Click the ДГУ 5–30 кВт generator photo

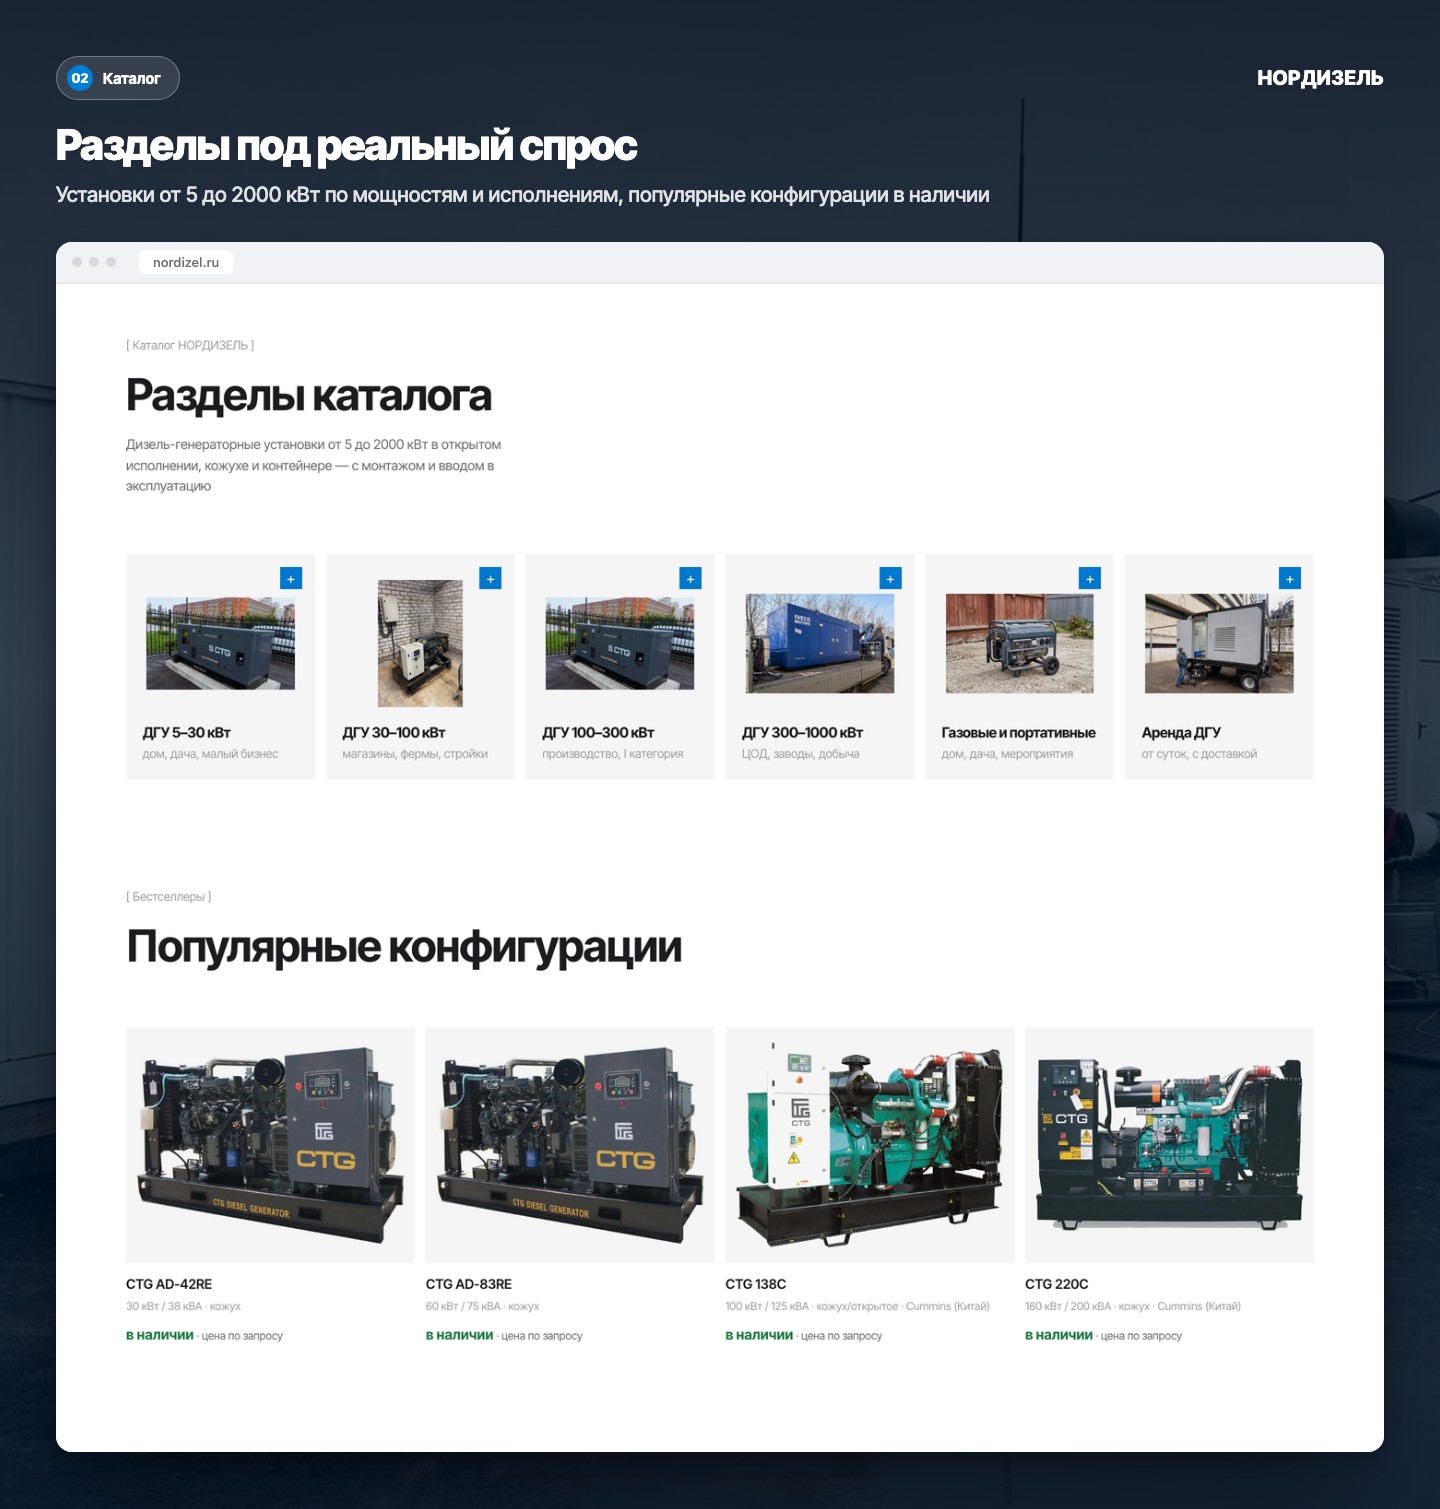[220, 643]
